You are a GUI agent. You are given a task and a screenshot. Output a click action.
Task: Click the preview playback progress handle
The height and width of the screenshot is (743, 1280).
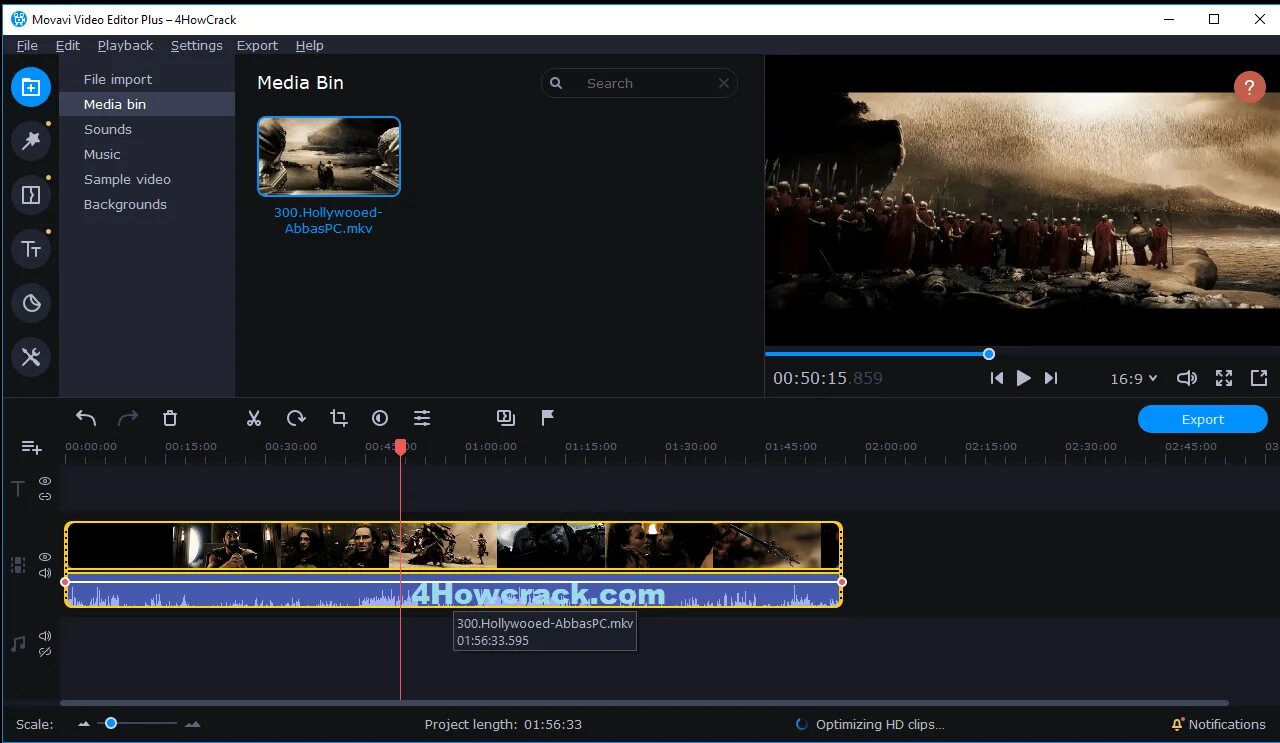click(x=989, y=354)
